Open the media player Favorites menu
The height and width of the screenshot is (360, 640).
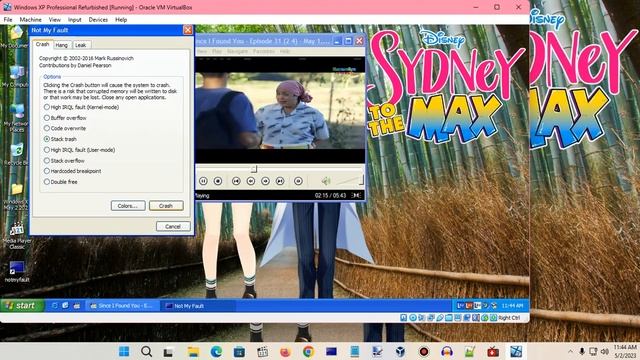tap(264, 51)
